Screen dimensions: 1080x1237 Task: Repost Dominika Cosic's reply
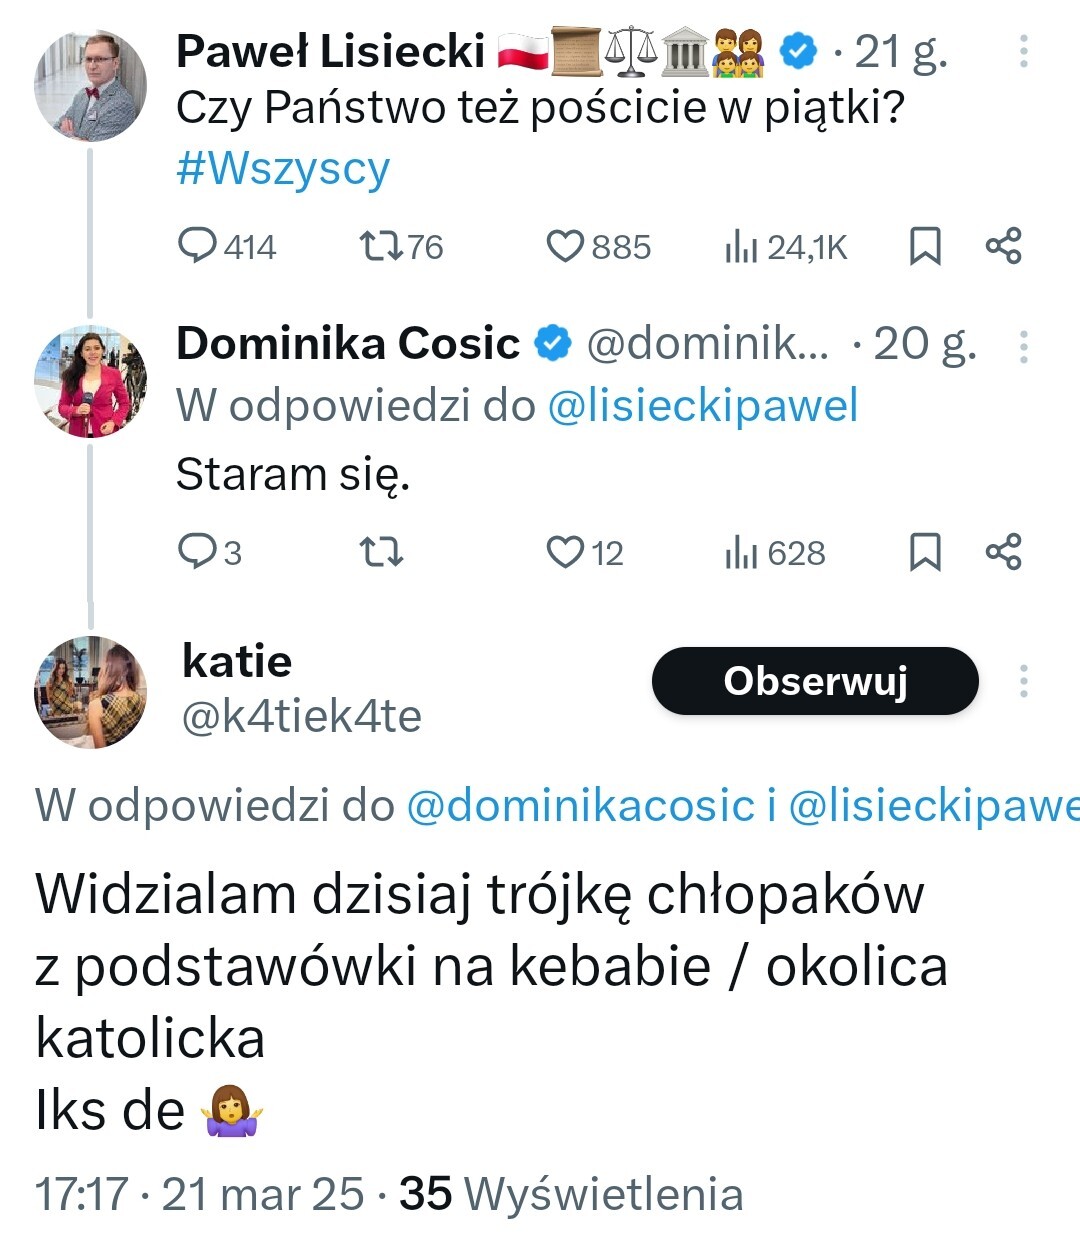coord(380,552)
